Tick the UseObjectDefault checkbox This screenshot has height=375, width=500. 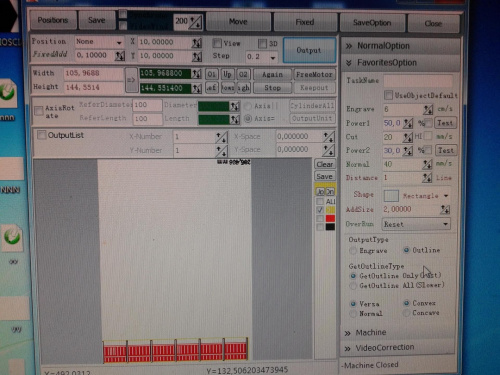coord(388,95)
